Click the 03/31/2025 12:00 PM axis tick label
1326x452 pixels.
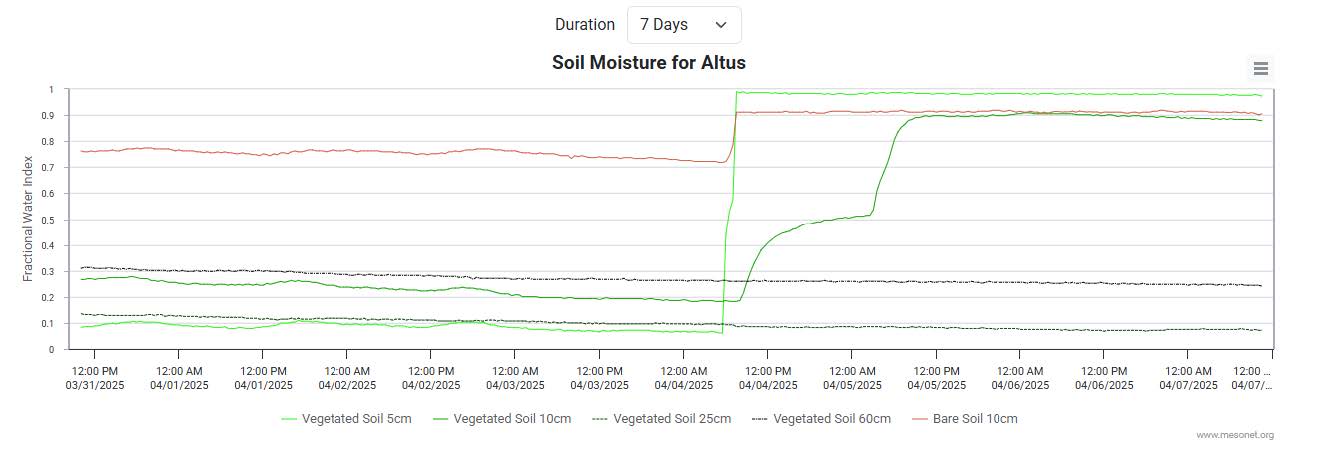(x=95, y=377)
